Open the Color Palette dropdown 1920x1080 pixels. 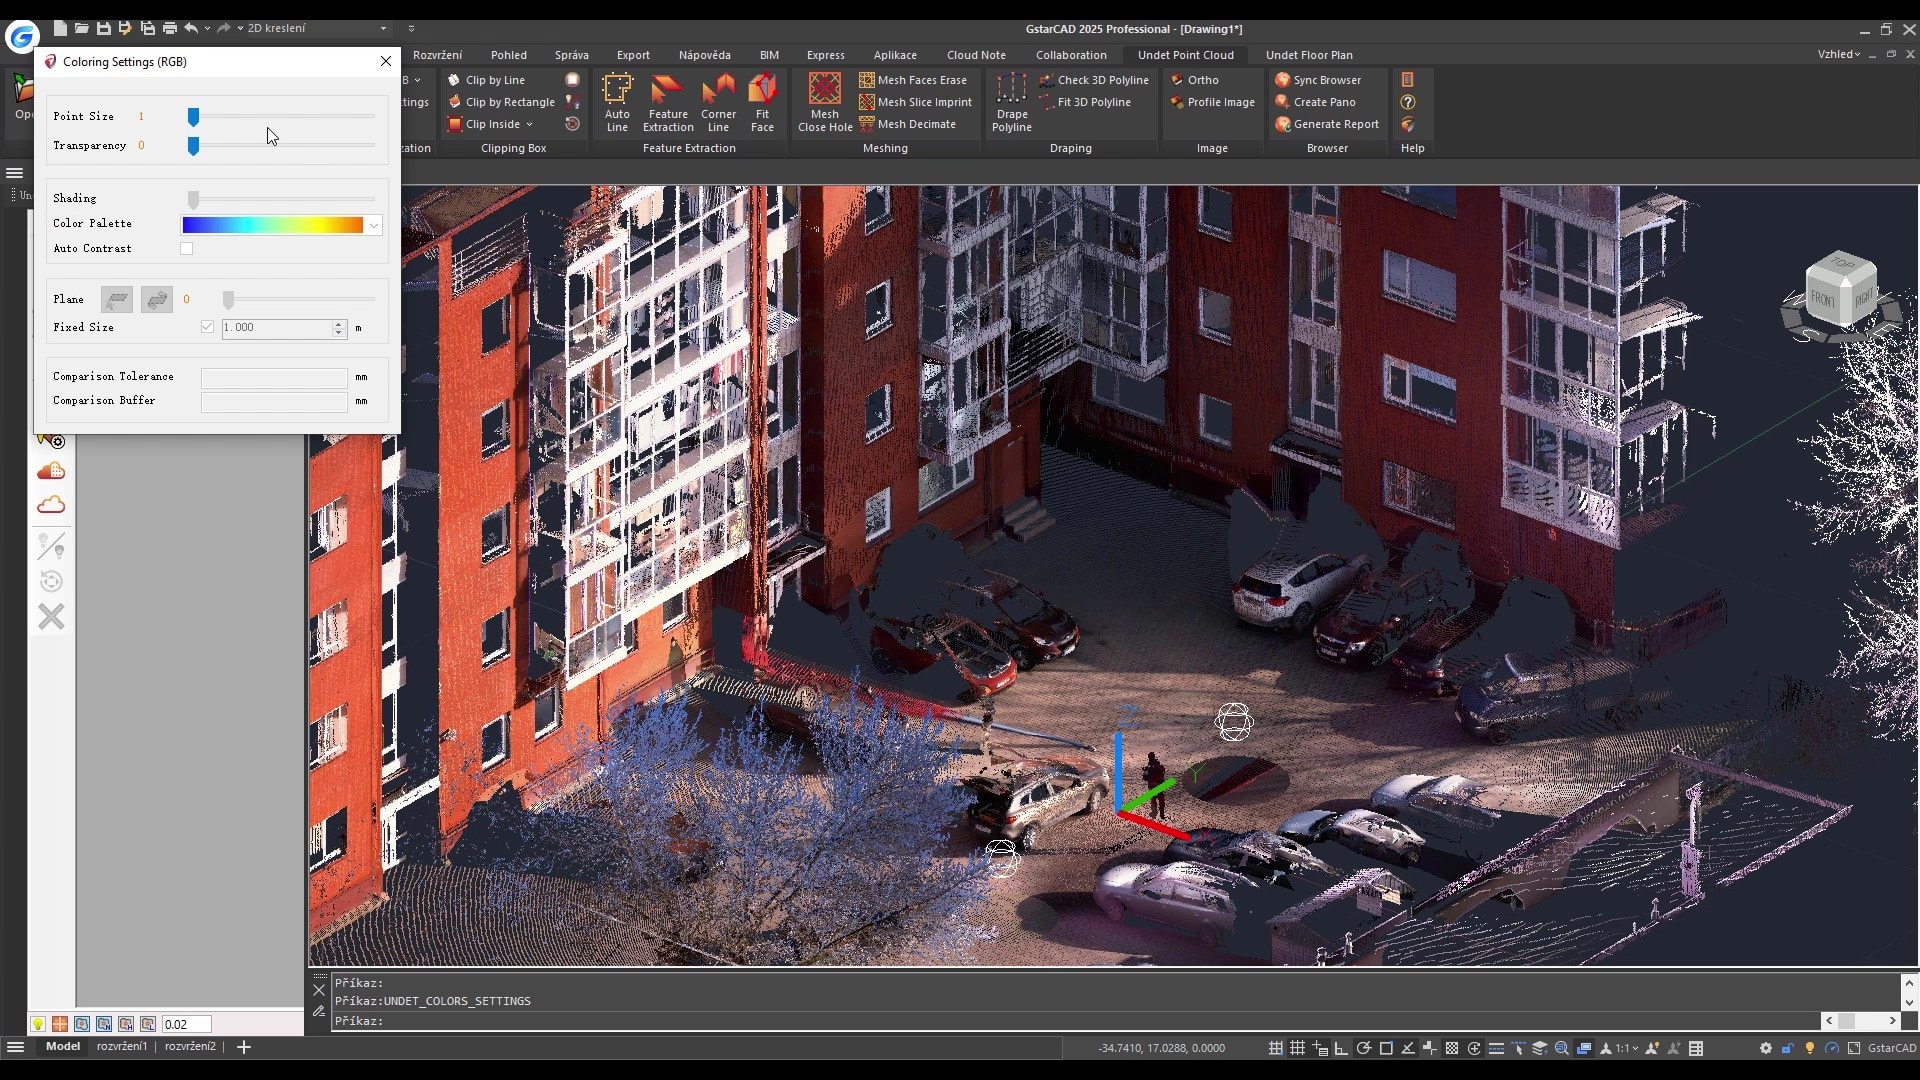tap(373, 225)
